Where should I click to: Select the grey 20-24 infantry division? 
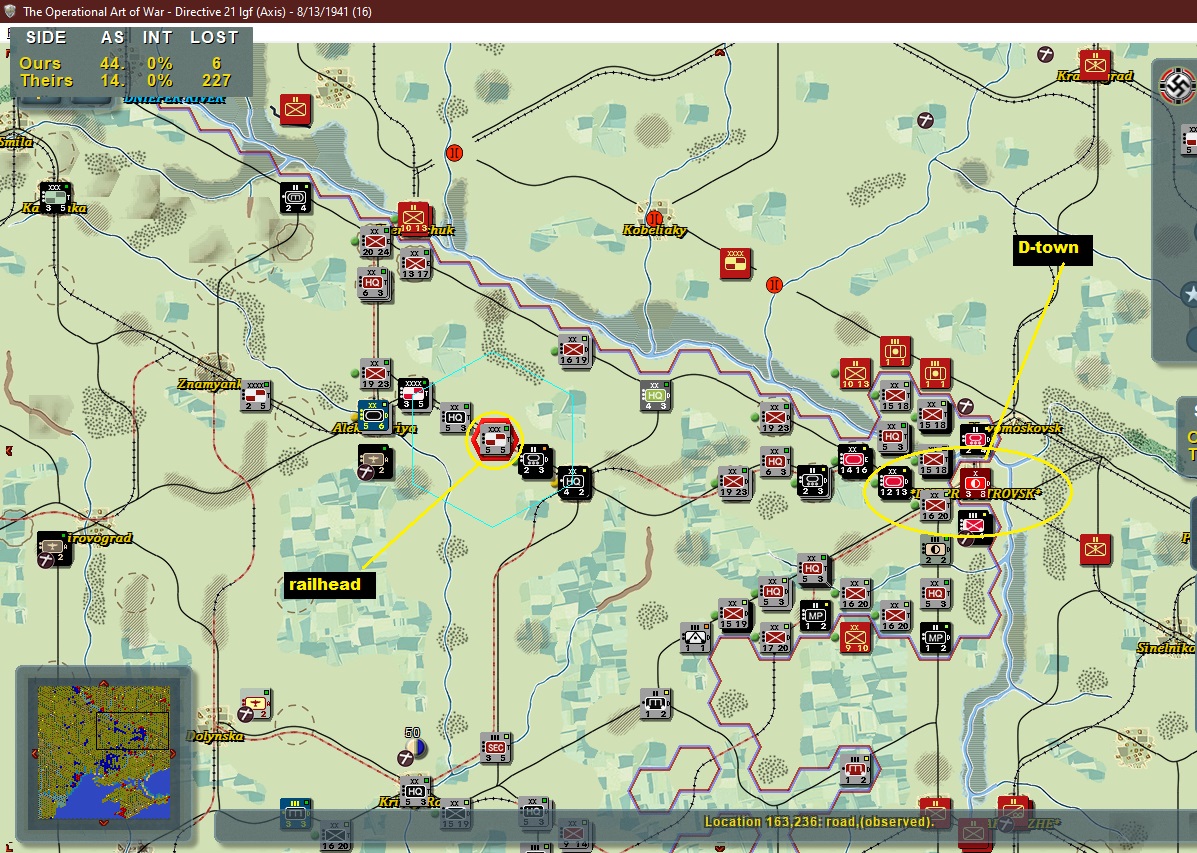click(x=376, y=241)
